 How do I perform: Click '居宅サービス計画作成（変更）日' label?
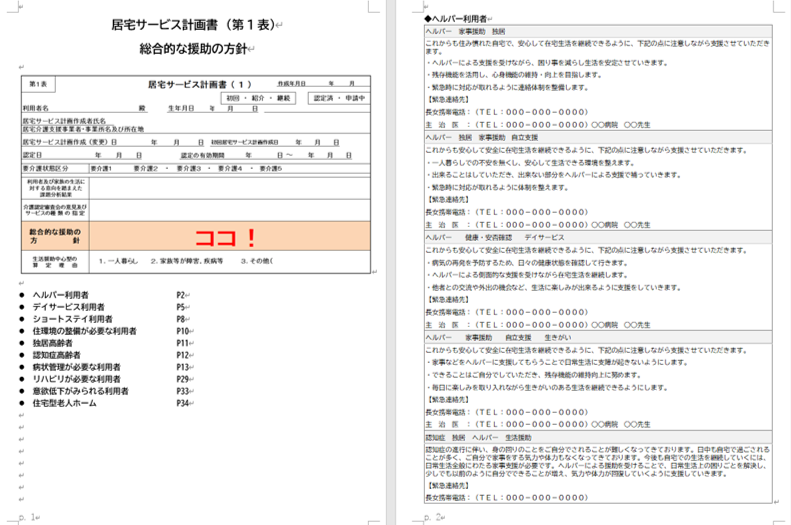tap(70, 142)
